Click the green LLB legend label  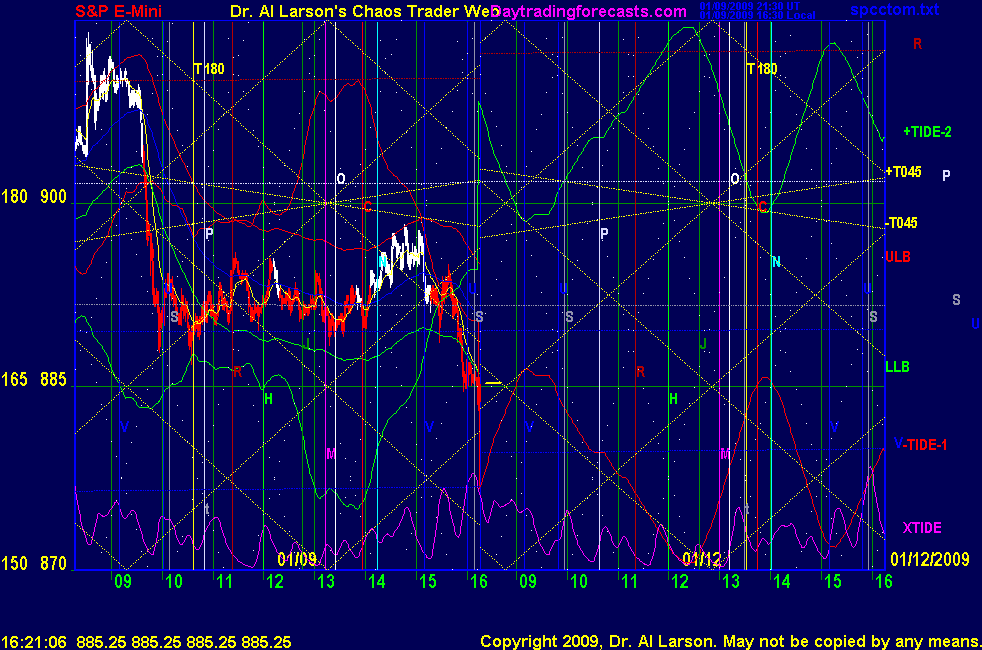click(x=897, y=367)
